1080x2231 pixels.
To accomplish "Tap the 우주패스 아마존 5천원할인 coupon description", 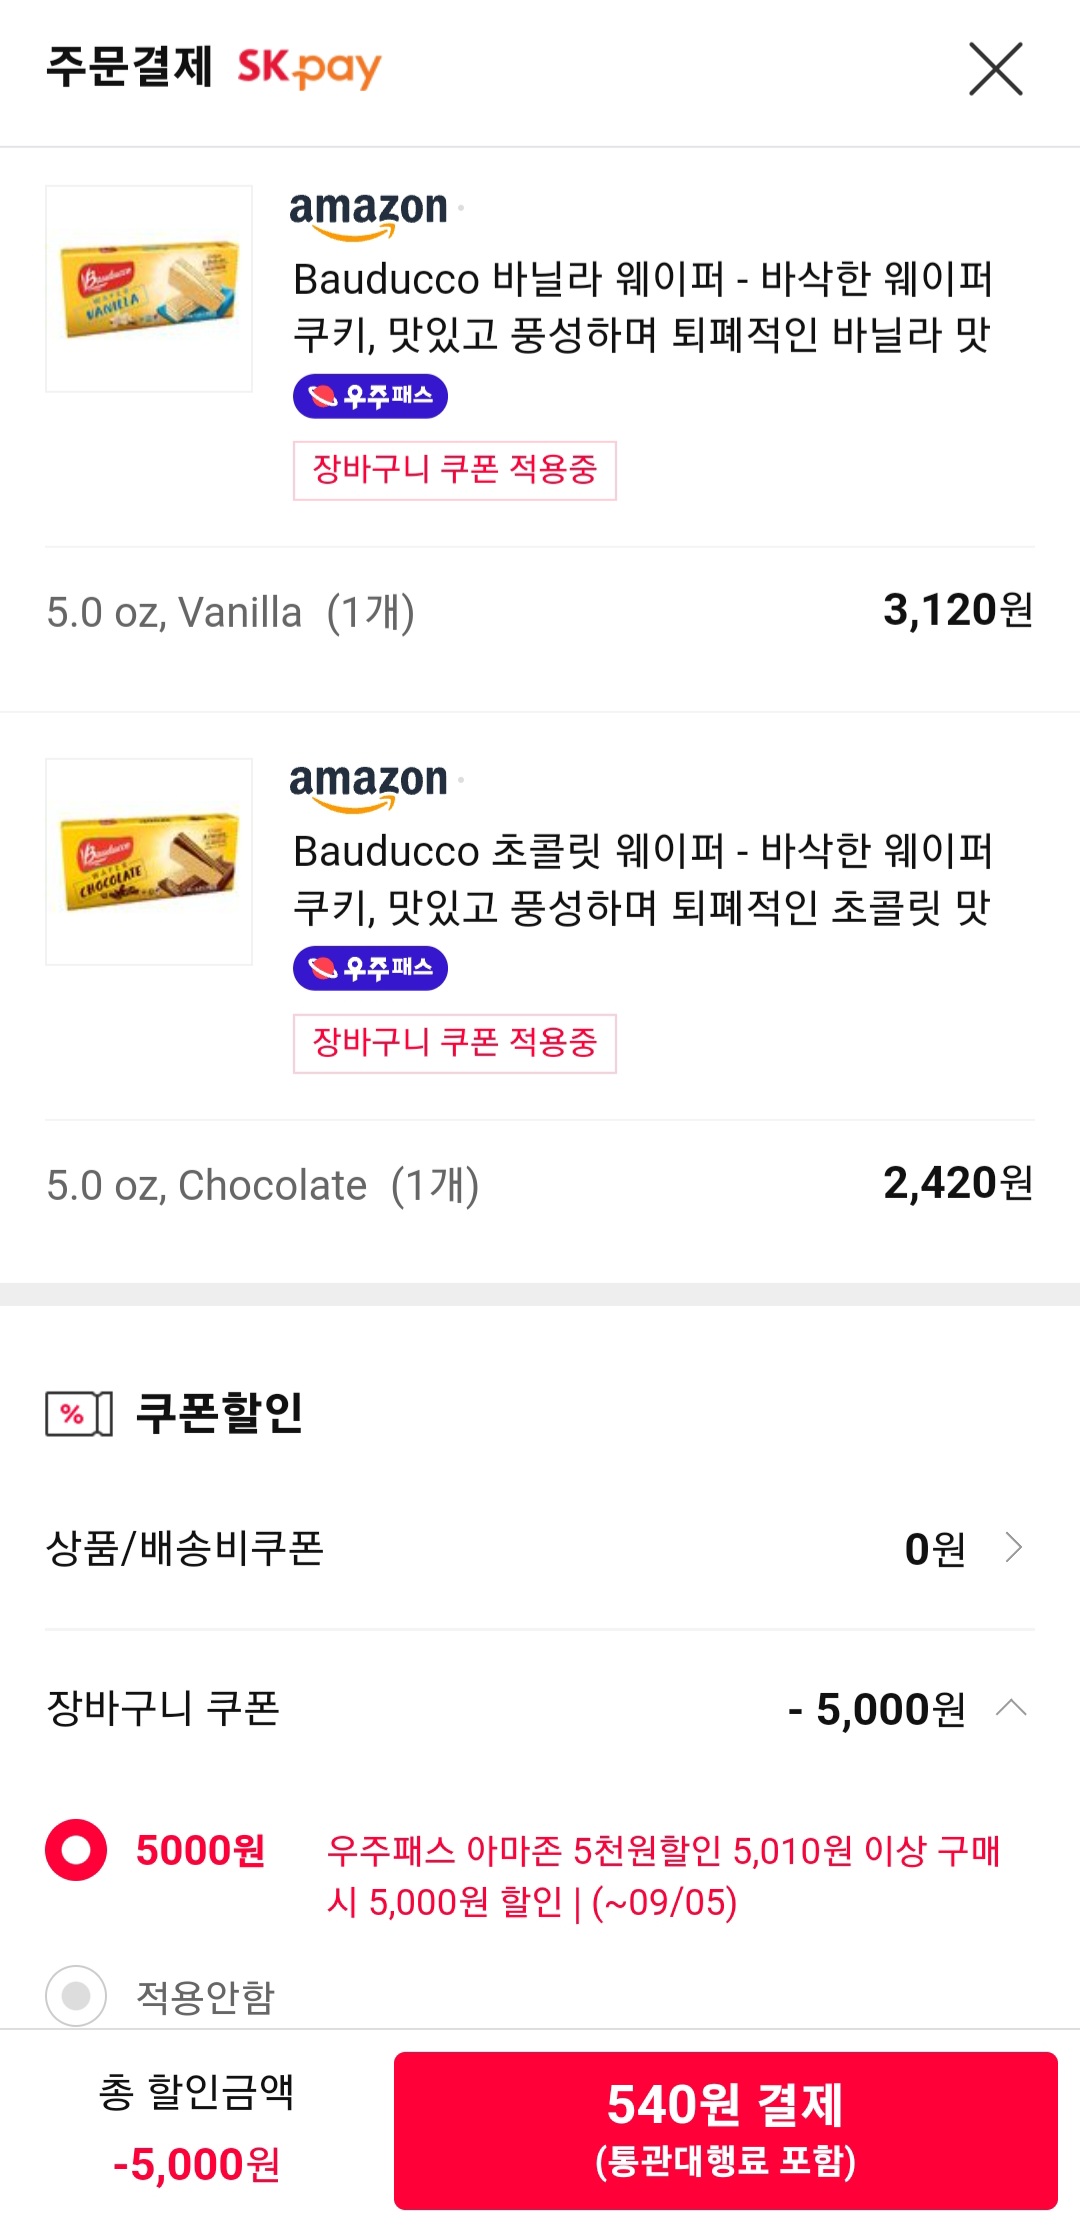I will (662, 1876).
